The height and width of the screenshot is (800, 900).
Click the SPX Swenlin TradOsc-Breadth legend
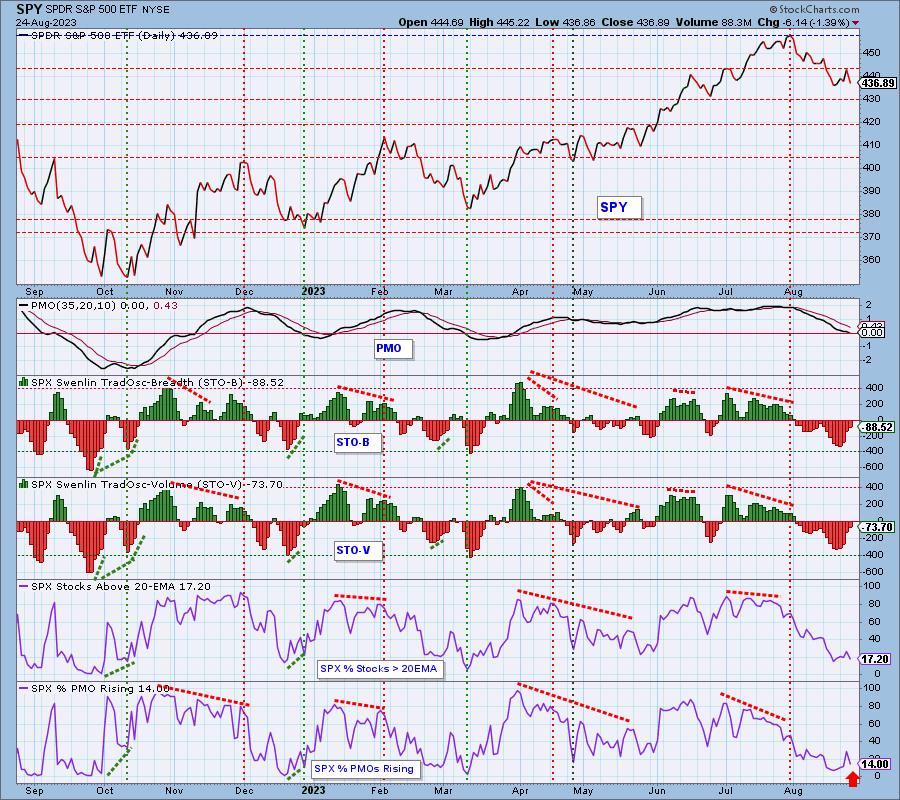pyautogui.click(x=152, y=382)
